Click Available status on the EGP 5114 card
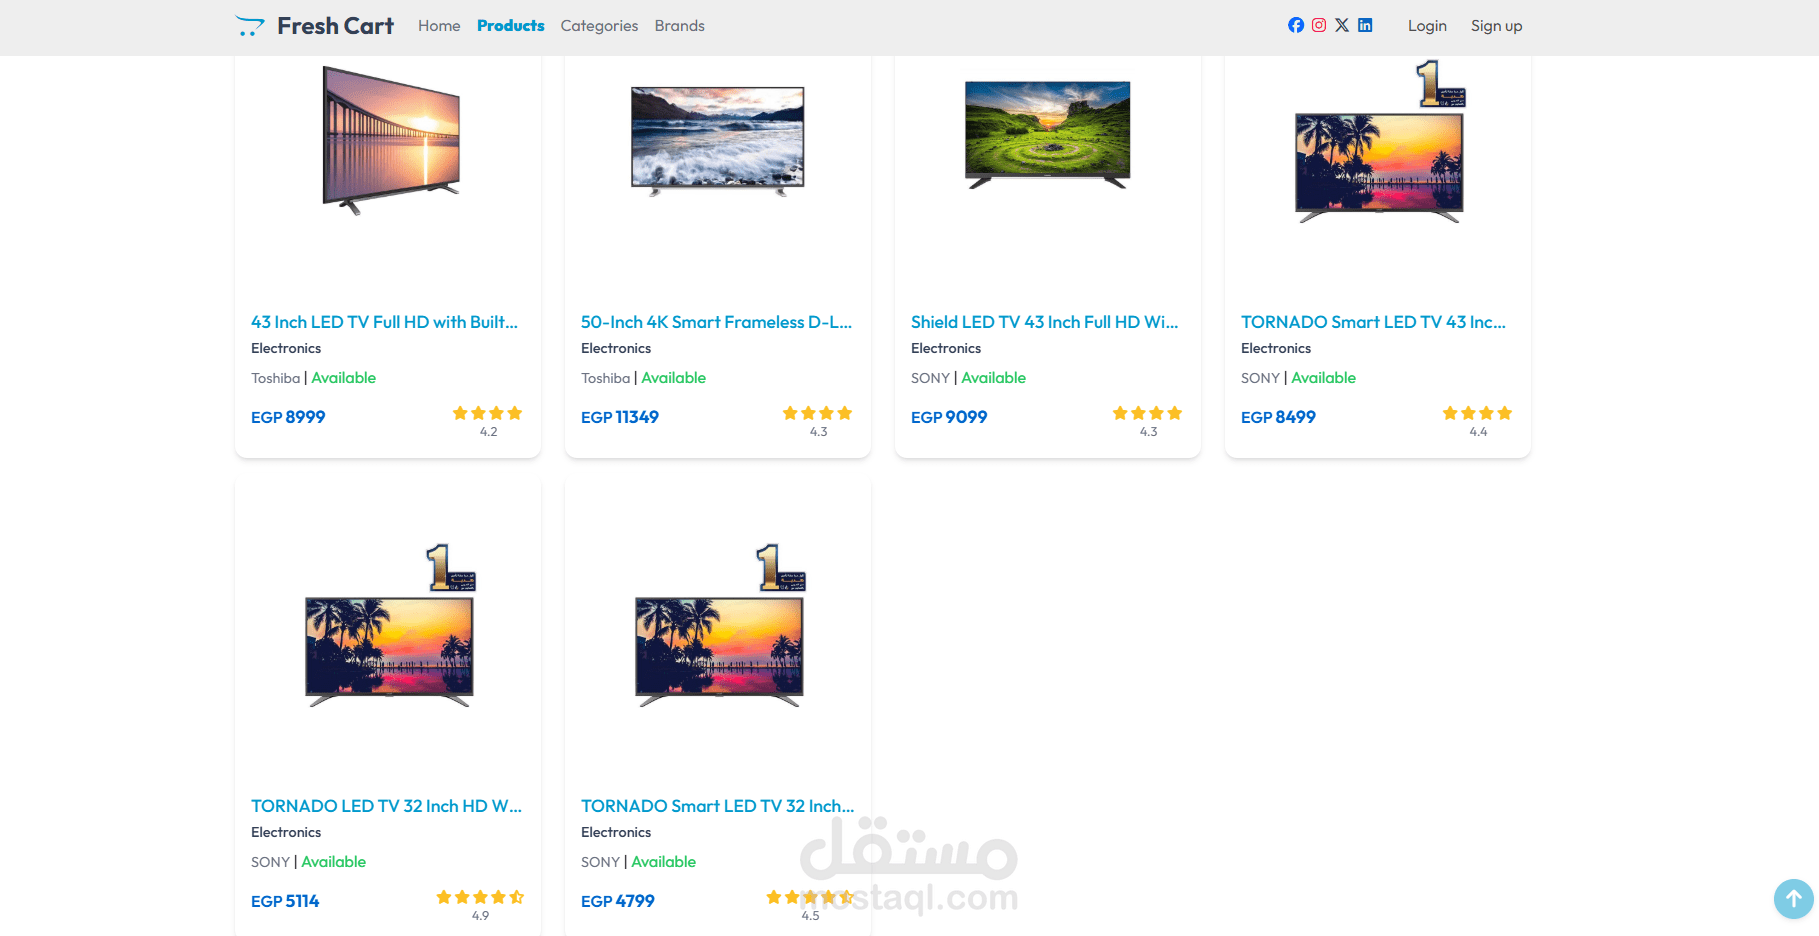This screenshot has height=936, width=1819. (x=334, y=862)
